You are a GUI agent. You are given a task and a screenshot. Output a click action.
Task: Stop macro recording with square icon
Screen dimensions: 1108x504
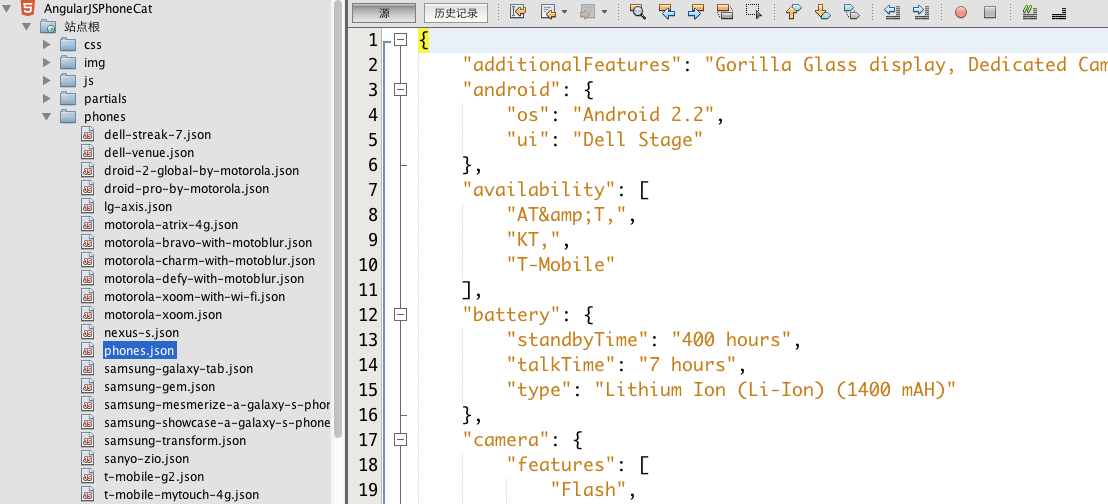[989, 13]
